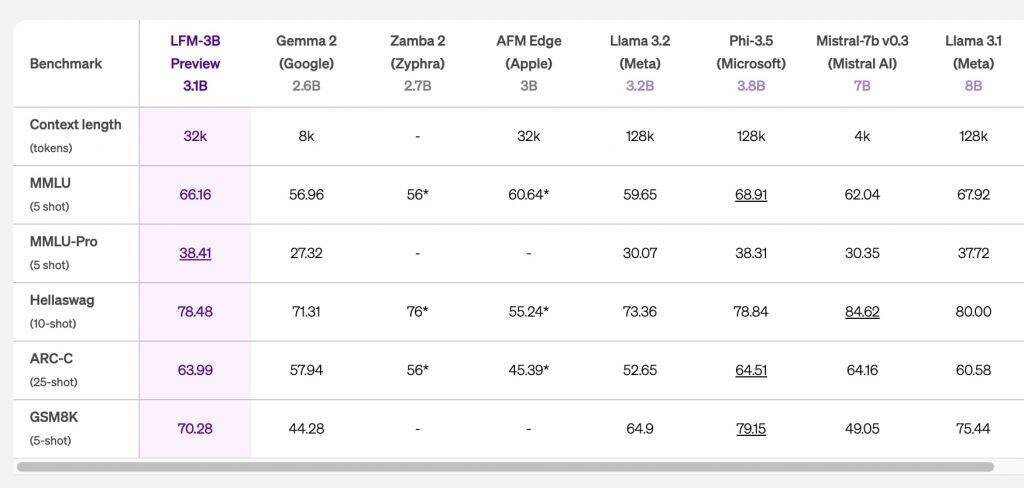Click the Zamba 2 (Zyphra) column header
The height and width of the screenshot is (488, 1024).
(417, 63)
